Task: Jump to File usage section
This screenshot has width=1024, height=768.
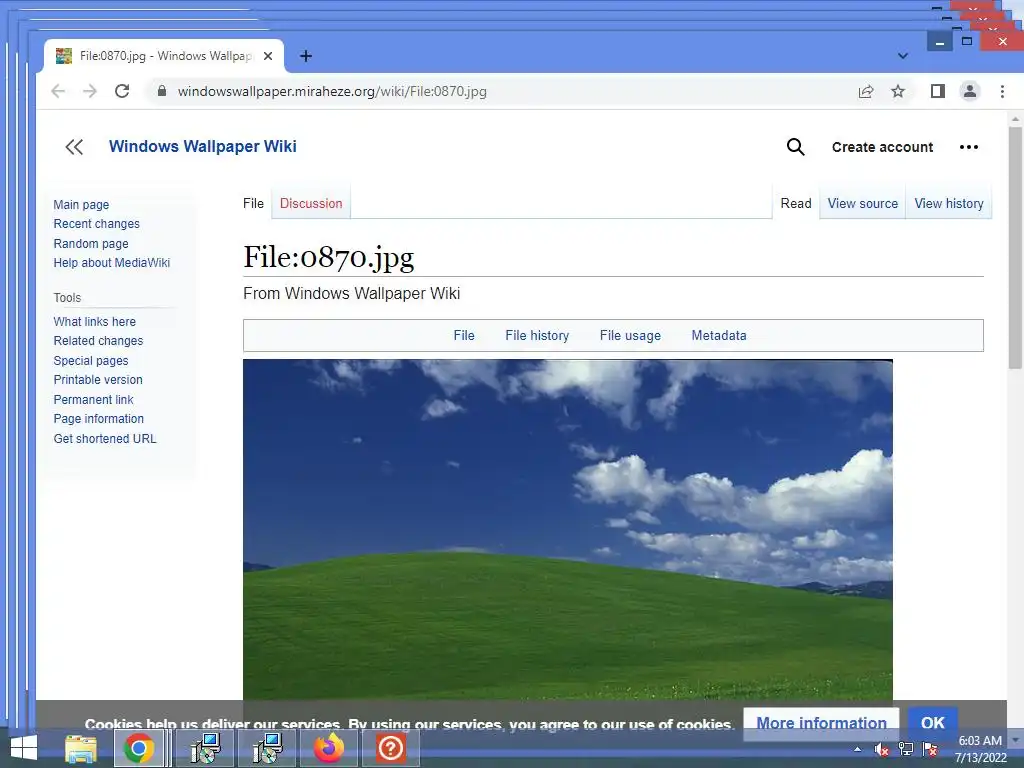Action: pos(630,335)
